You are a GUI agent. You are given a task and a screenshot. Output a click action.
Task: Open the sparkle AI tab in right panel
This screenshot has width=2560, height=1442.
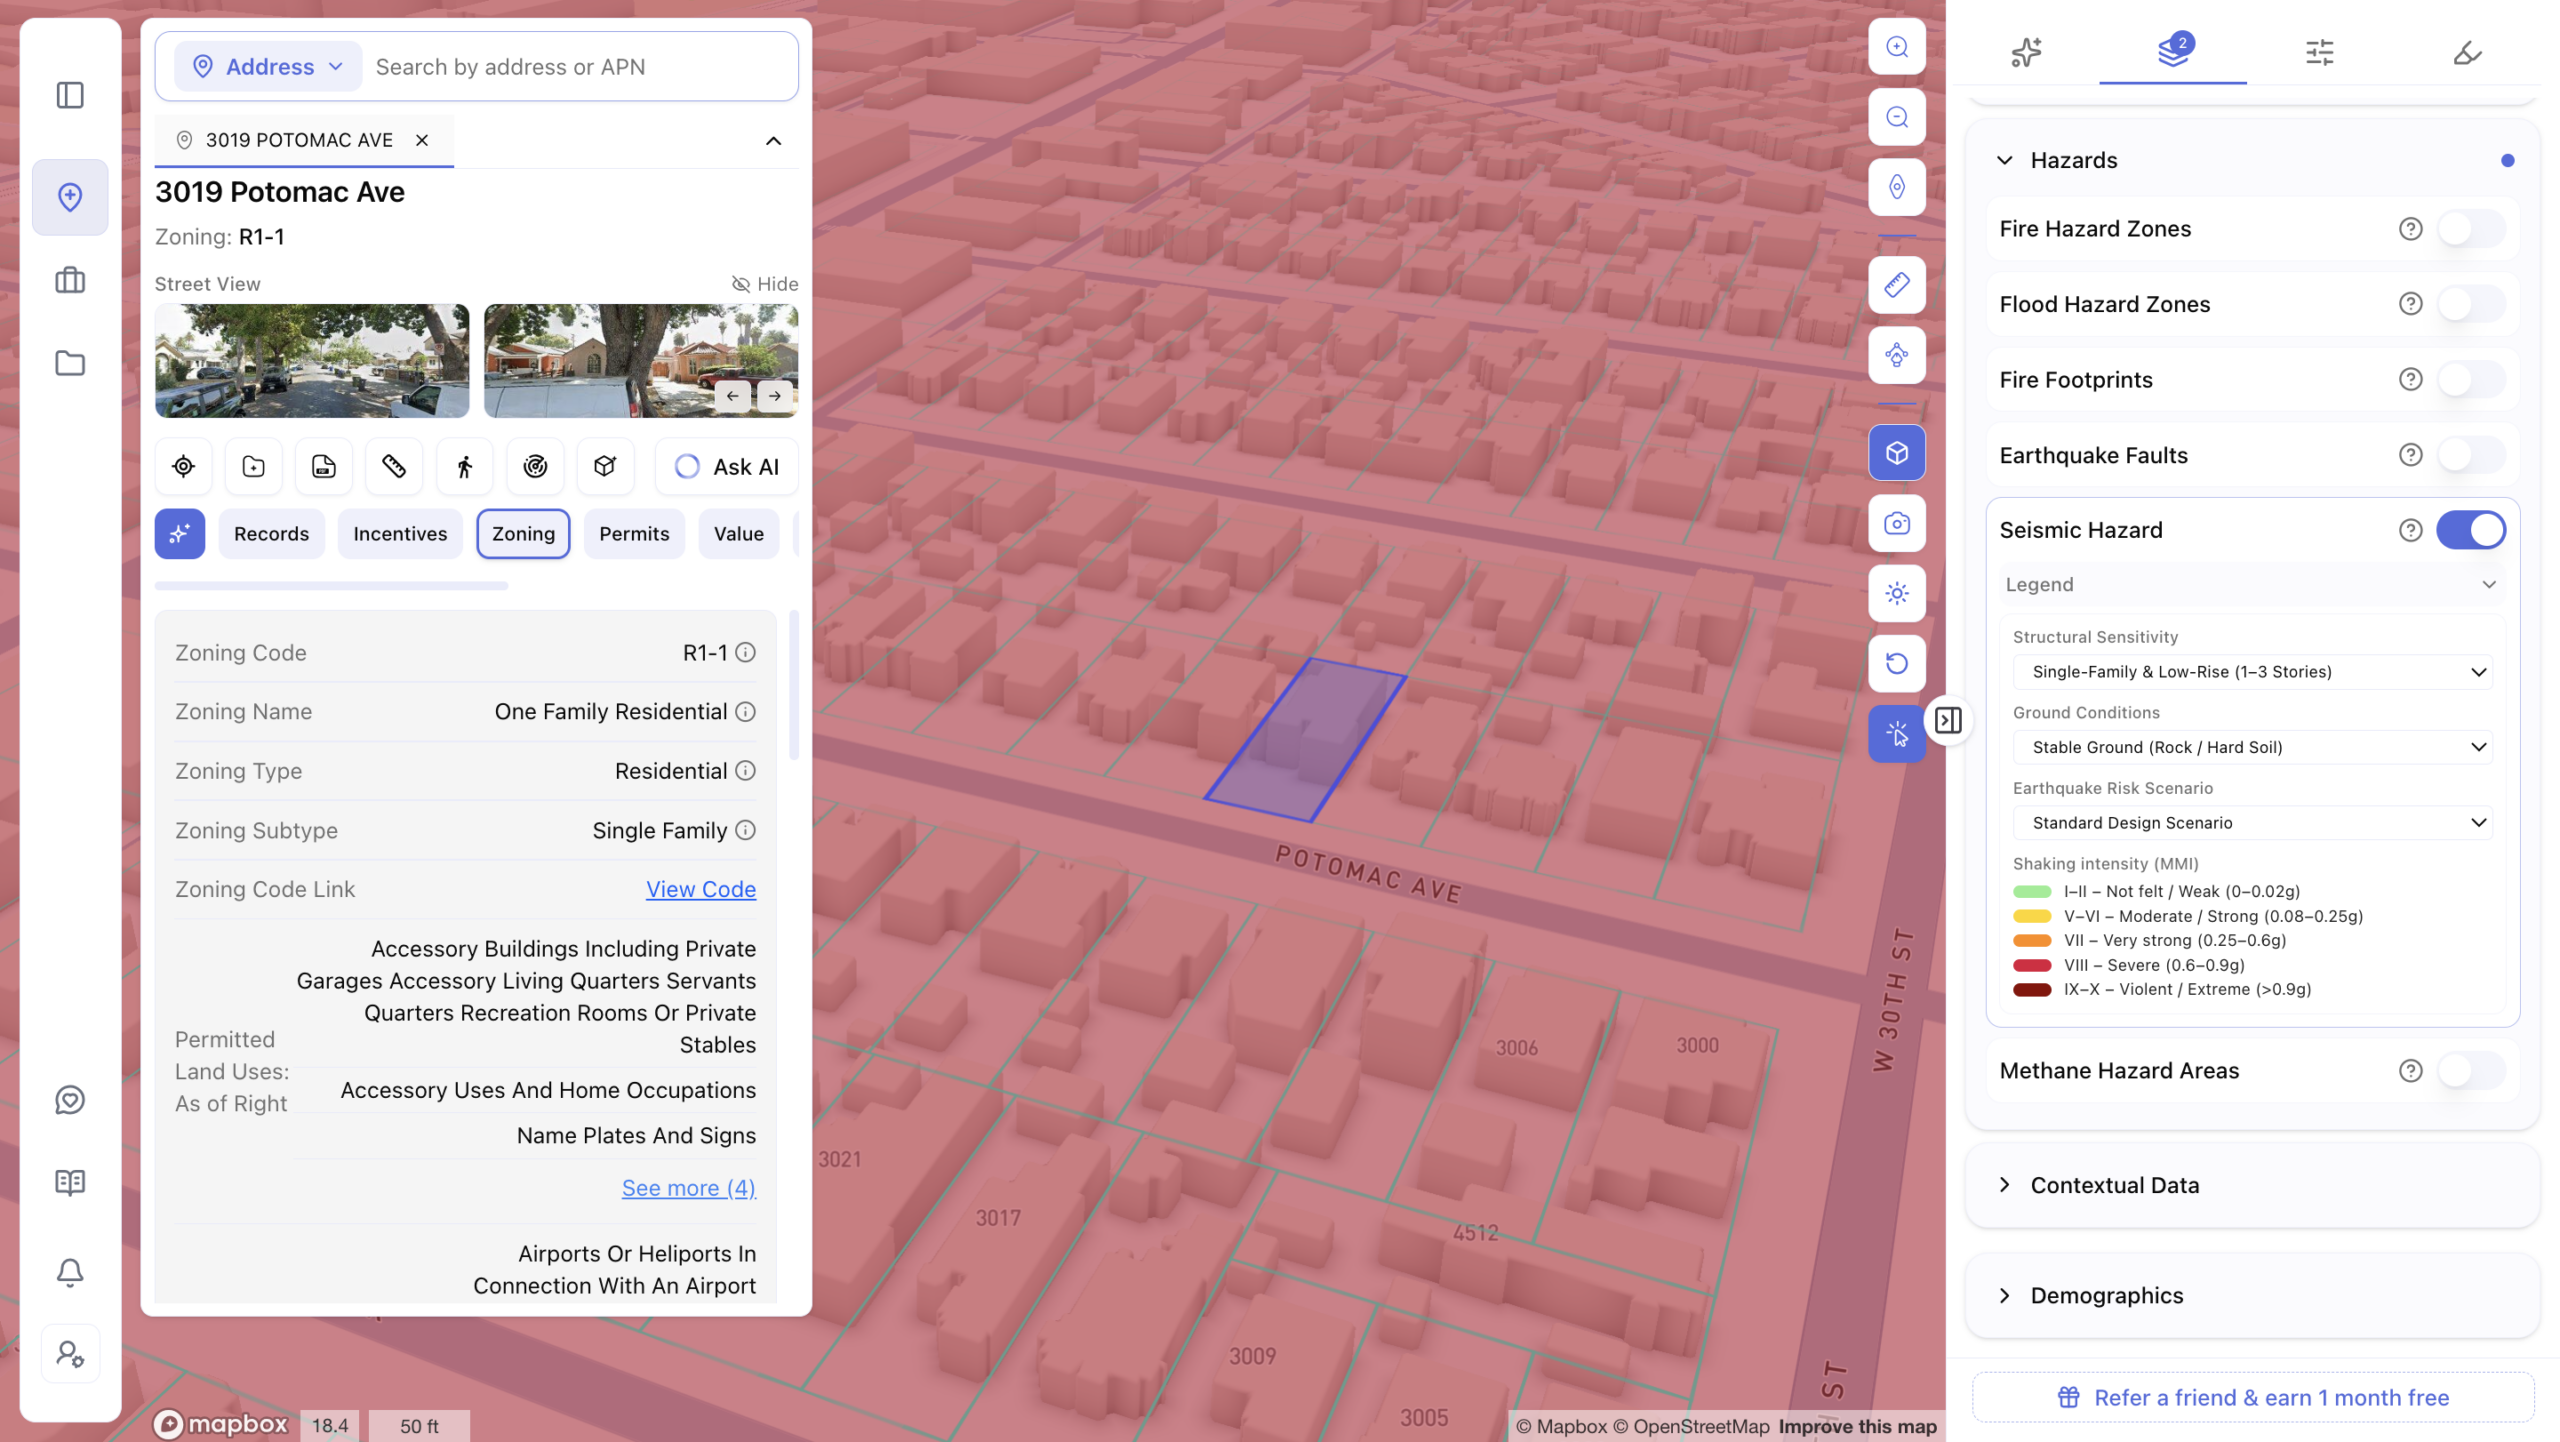point(2026,51)
